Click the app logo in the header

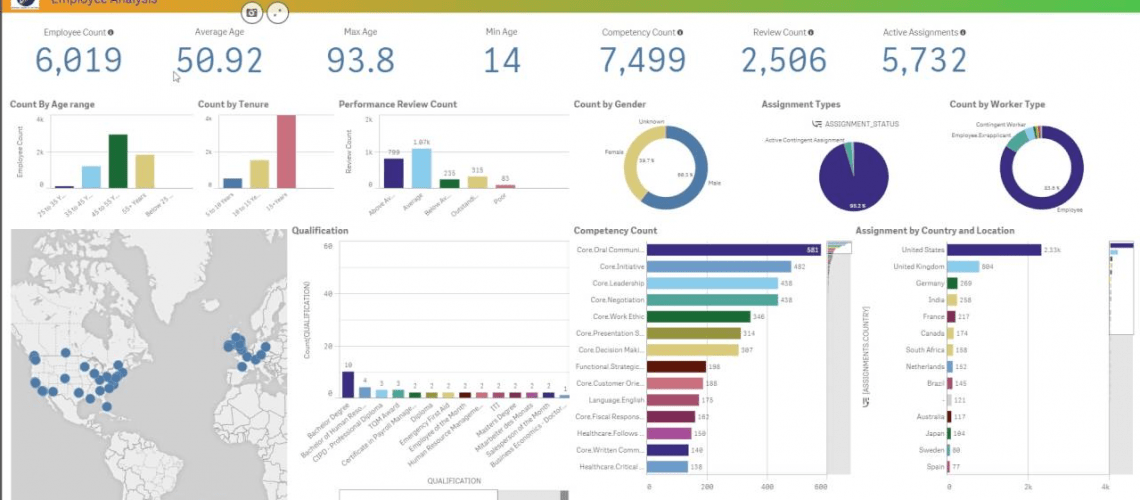[25, 4]
